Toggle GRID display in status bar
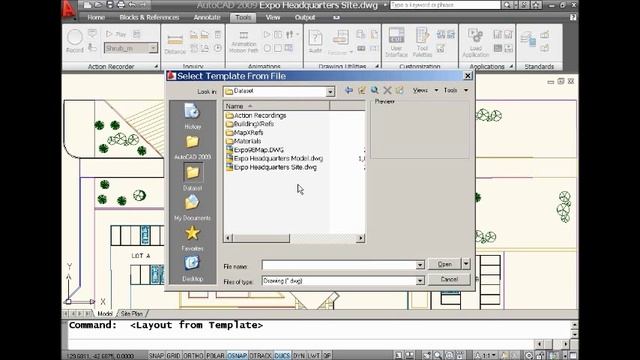640x360 pixels. (x=173, y=356)
